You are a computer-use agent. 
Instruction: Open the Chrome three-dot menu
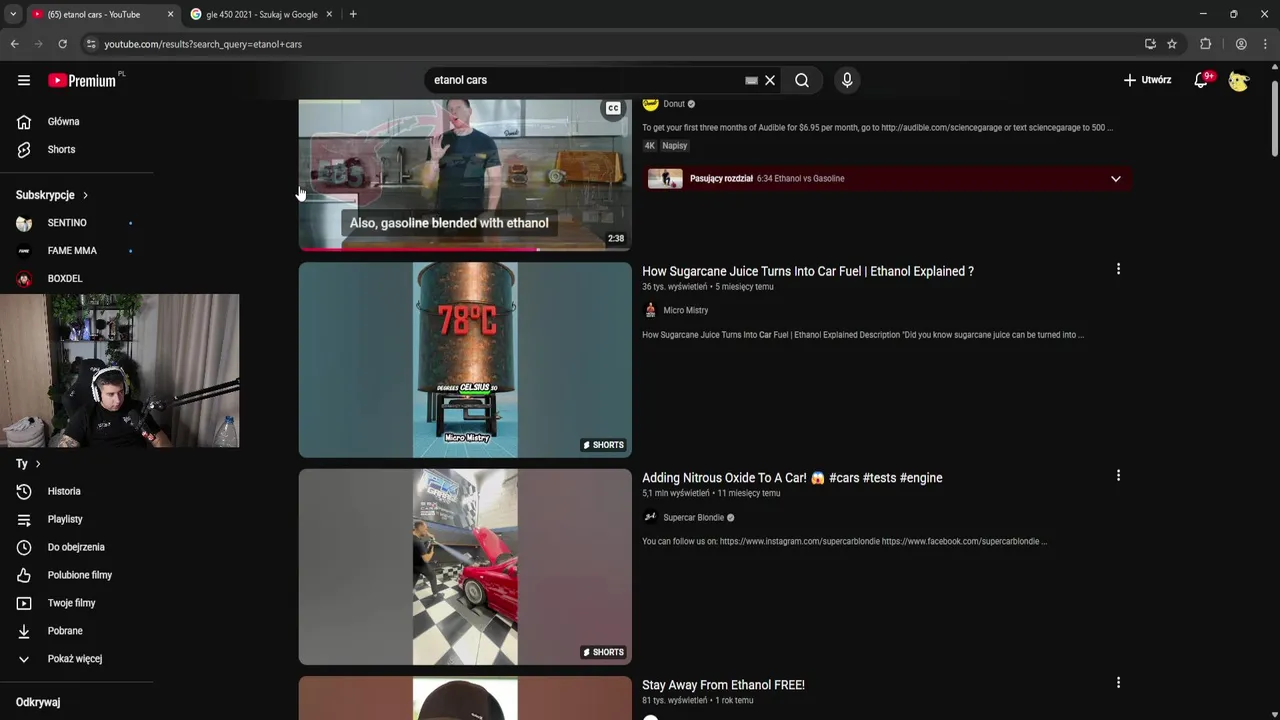(x=1266, y=44)
